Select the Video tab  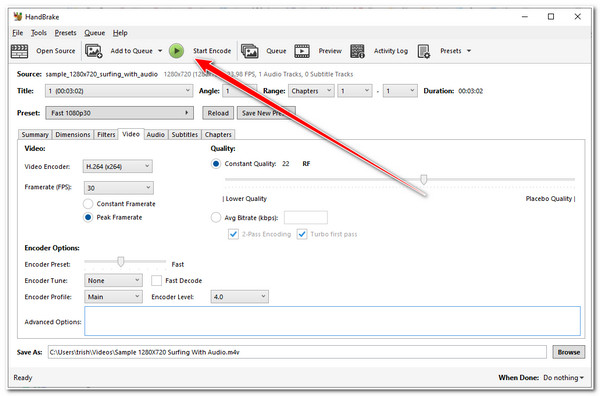131,134
